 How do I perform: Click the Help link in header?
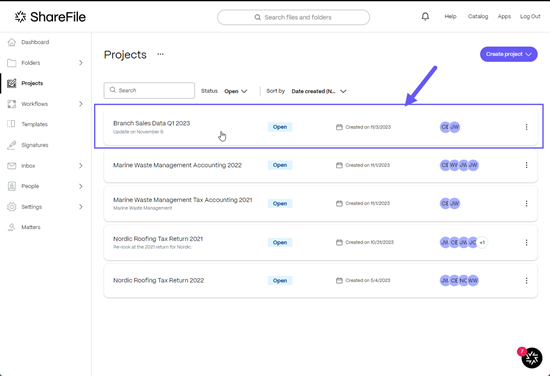[x=450, y=16]
